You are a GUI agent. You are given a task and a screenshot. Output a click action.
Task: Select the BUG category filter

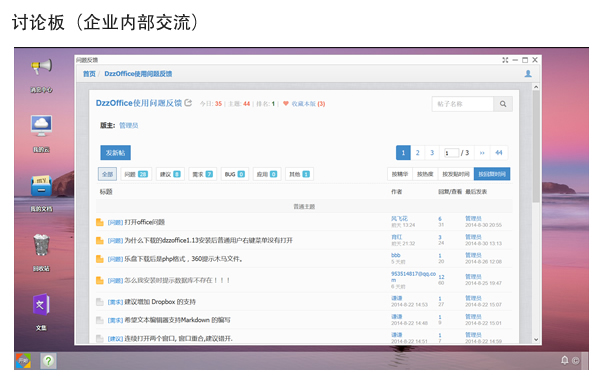coord(235,174)
